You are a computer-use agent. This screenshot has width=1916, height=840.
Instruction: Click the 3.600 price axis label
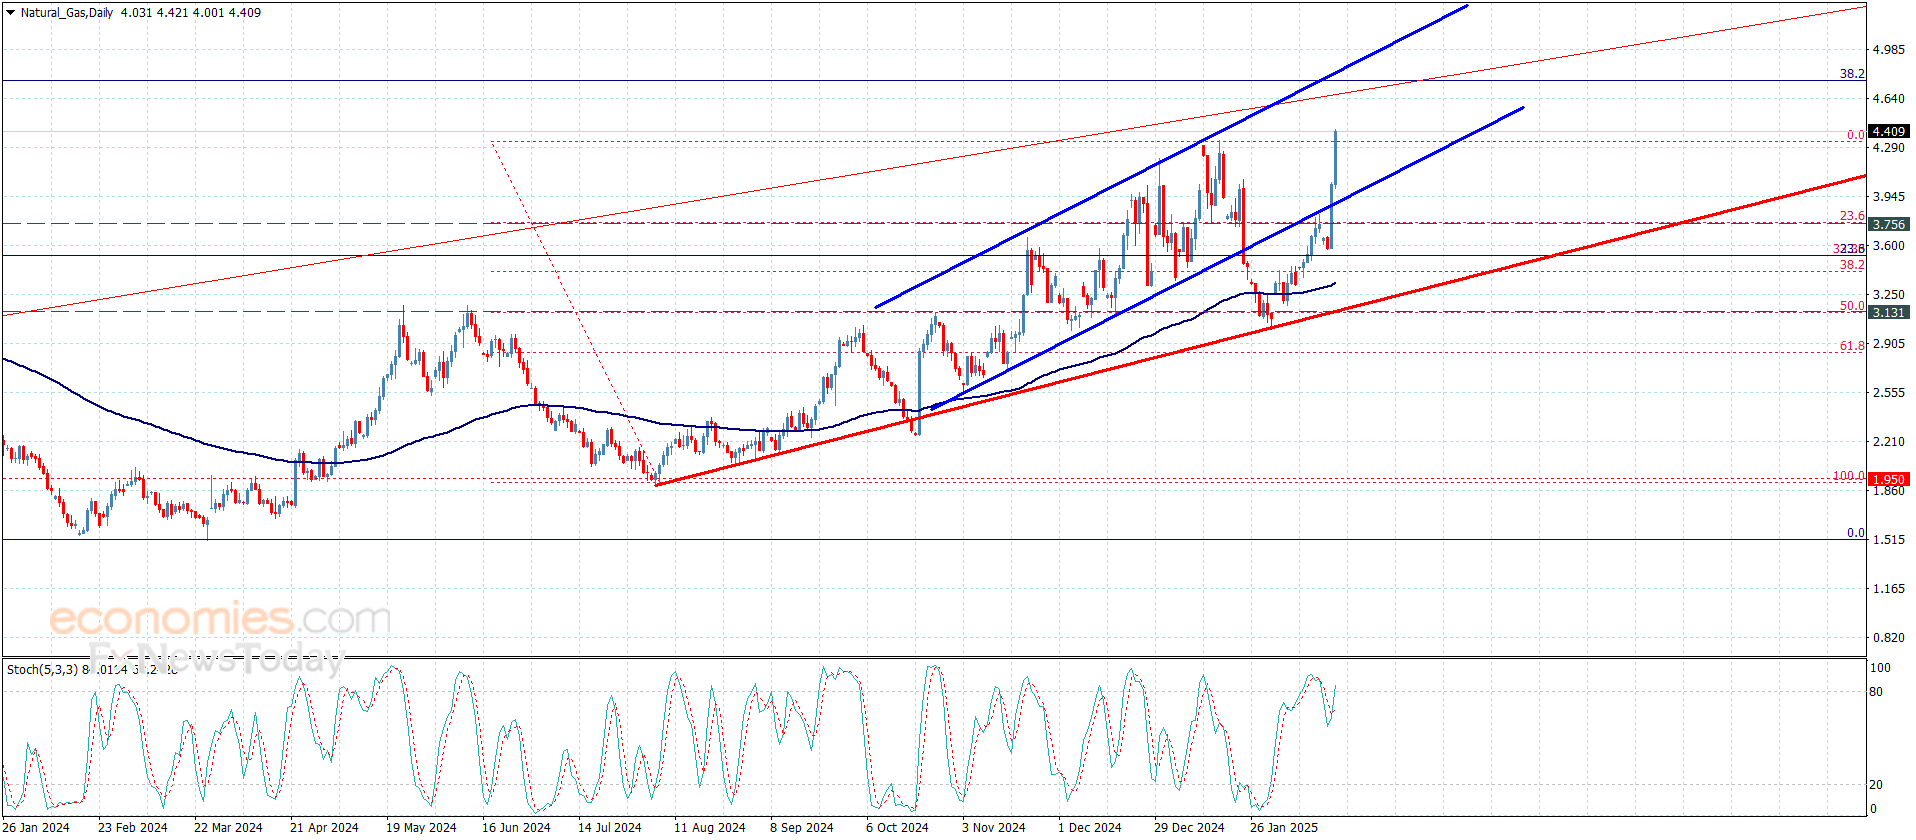point(1889,246)
